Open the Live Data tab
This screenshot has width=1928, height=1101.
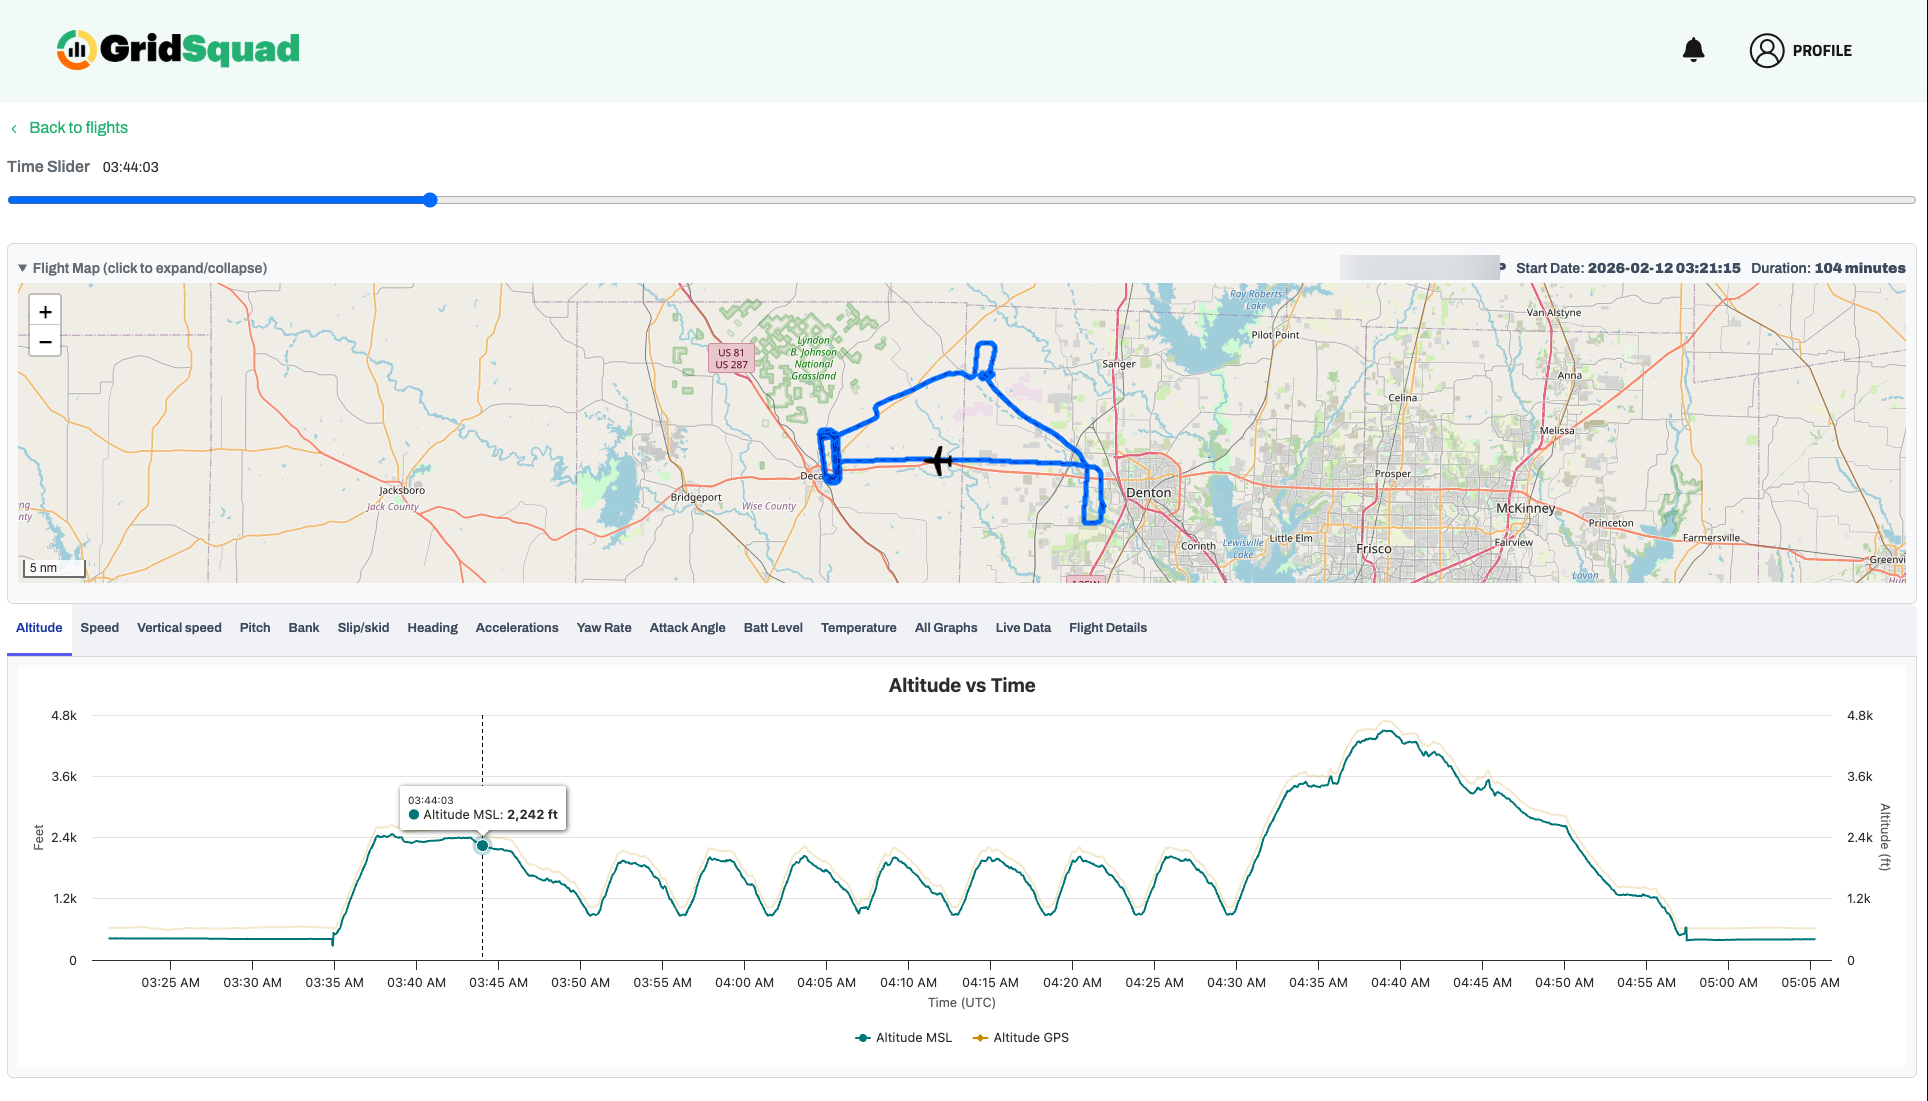tap(1022, 628)
